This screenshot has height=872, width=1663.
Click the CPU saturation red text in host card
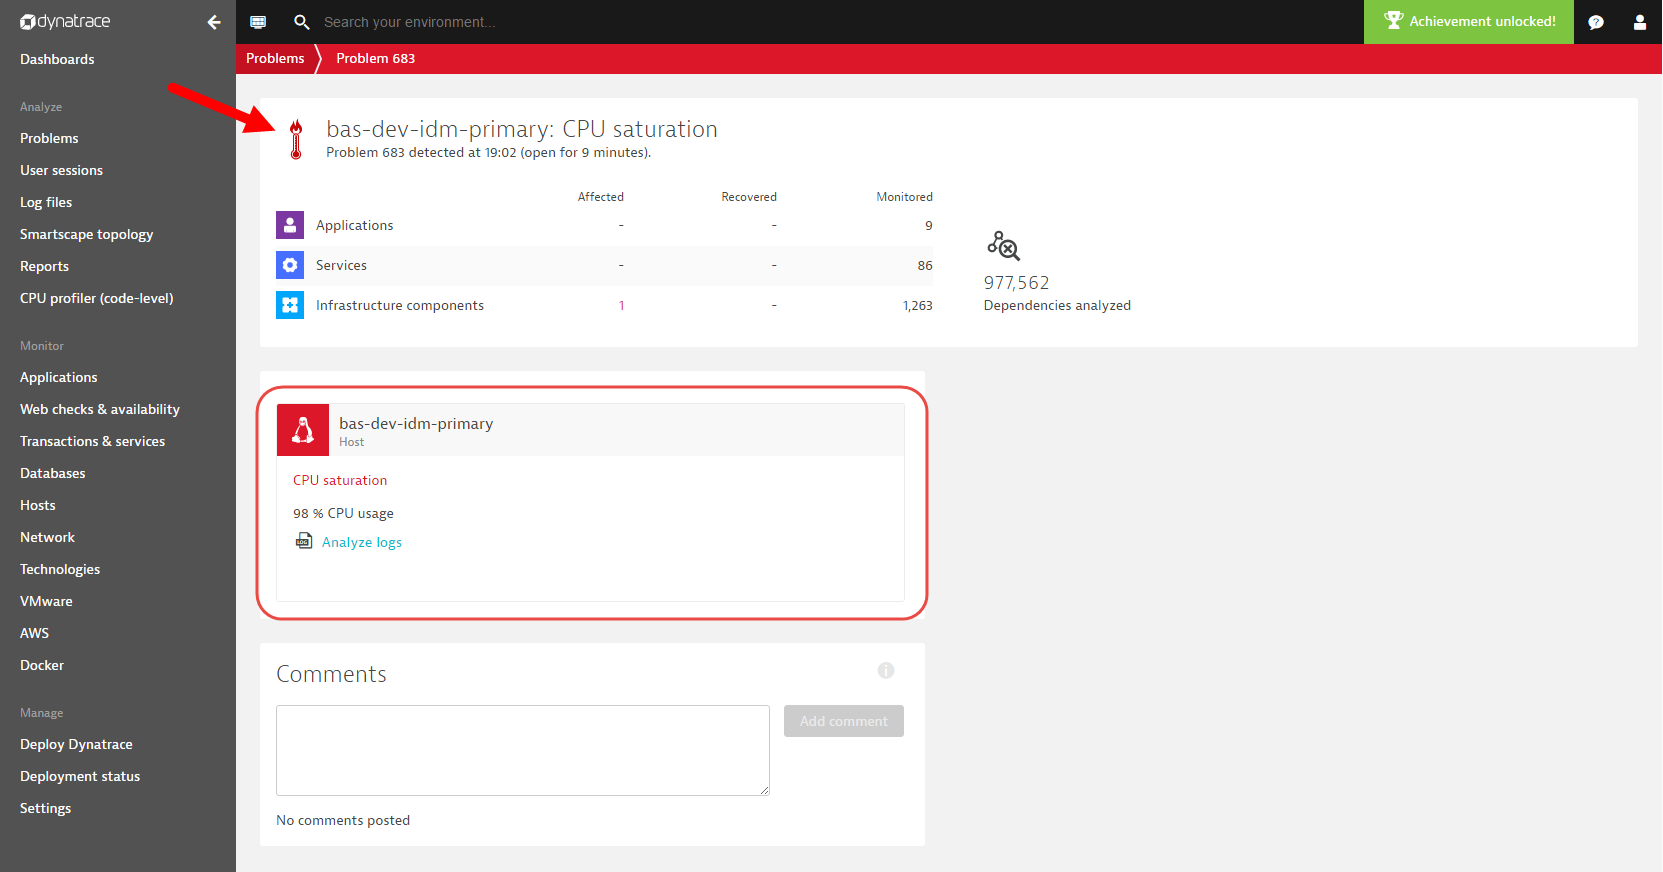[x=340, y=480]
